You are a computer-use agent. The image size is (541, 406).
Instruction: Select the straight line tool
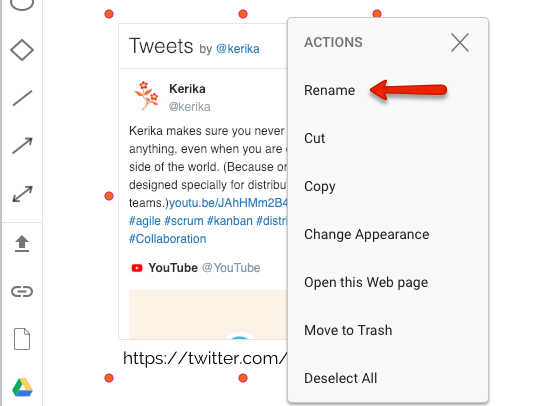click(x=22, y=98)
